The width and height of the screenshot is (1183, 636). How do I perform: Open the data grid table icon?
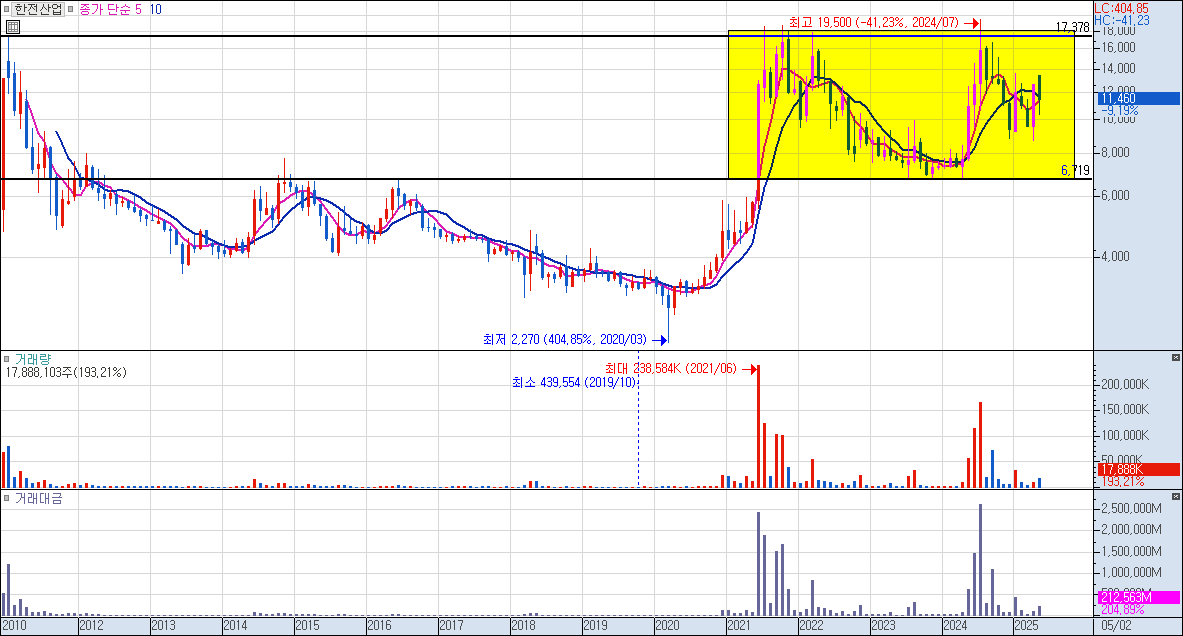13,27
